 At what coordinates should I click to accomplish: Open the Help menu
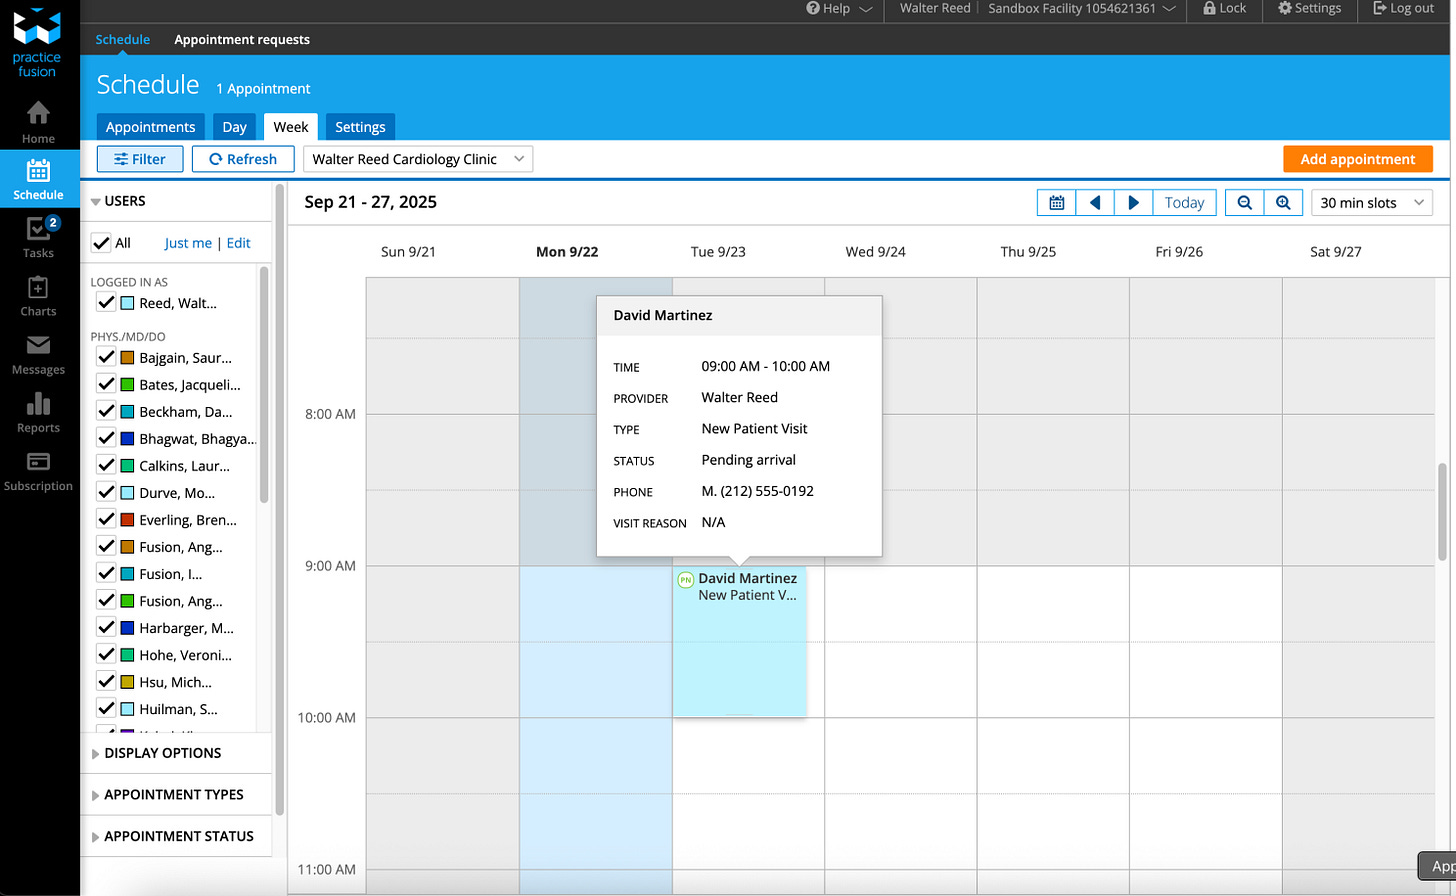tap(839, 8)
